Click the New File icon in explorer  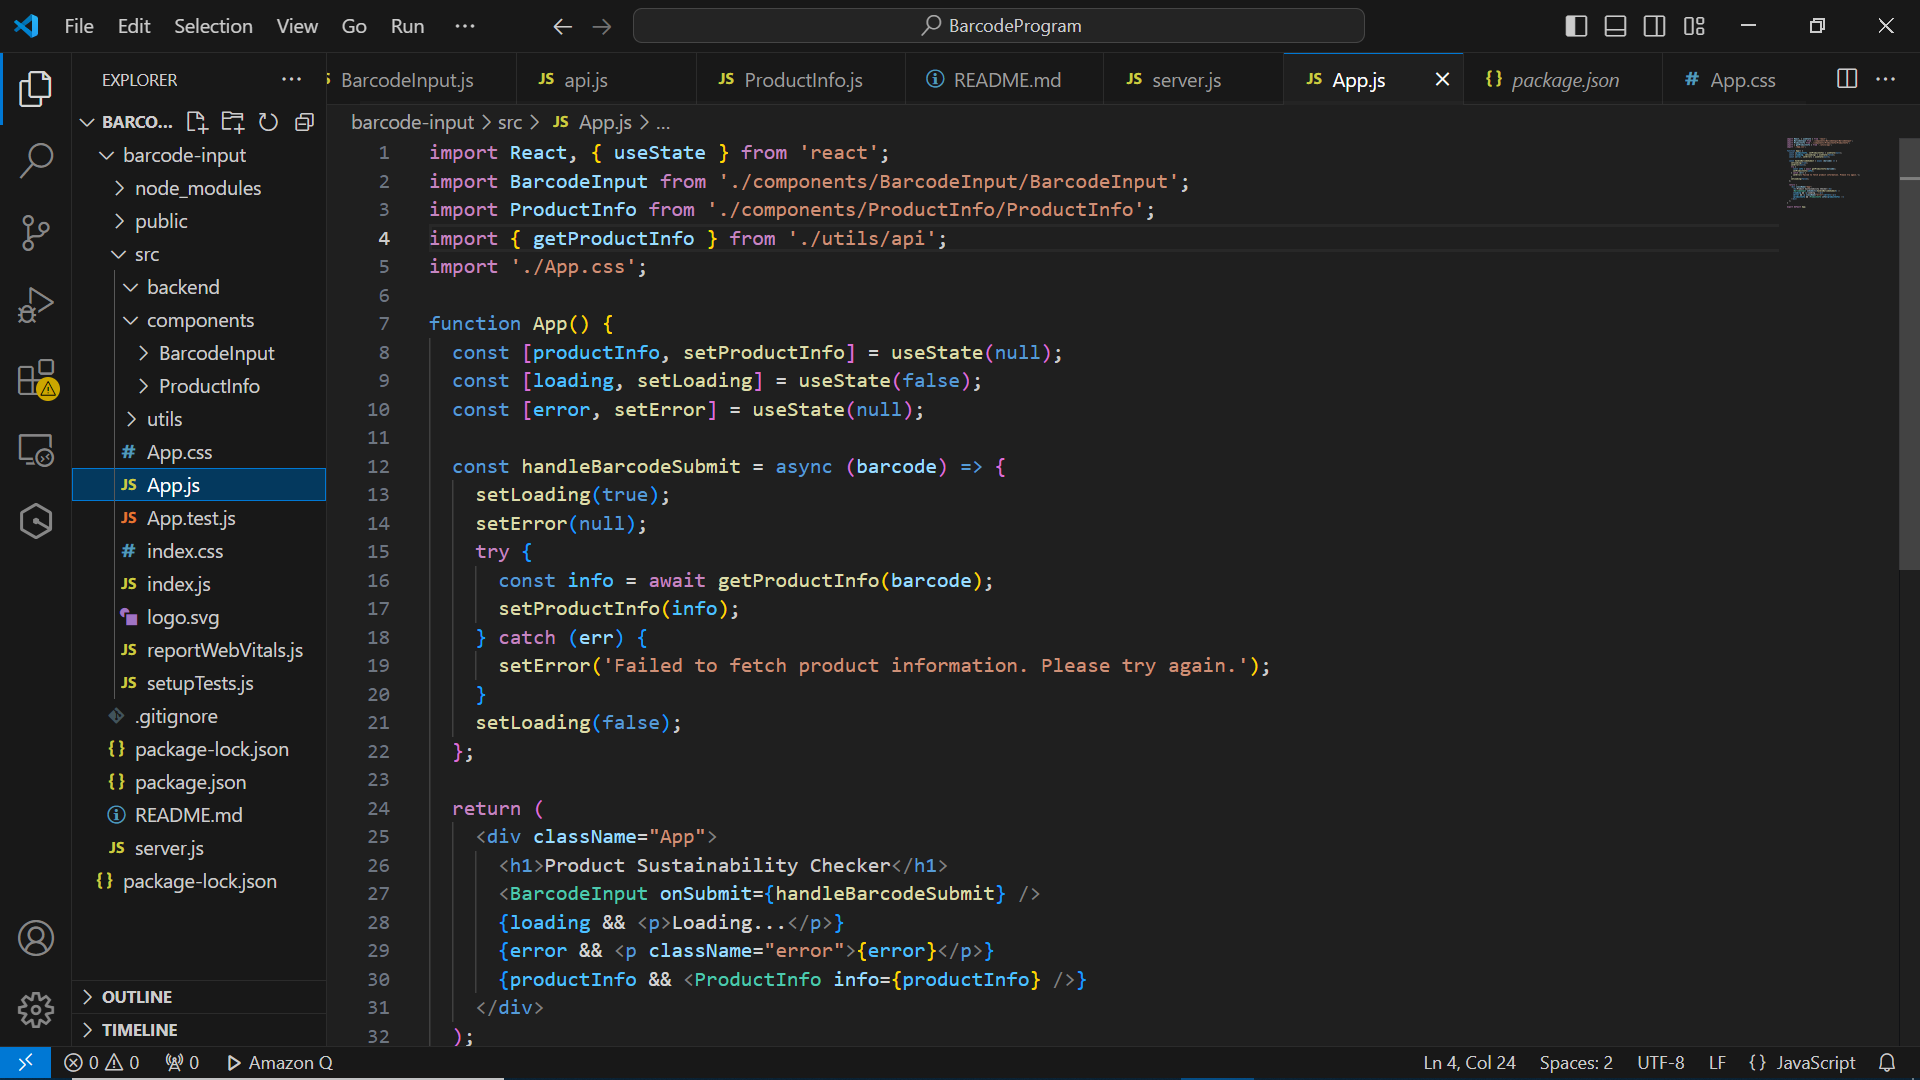tap(197, 122)
